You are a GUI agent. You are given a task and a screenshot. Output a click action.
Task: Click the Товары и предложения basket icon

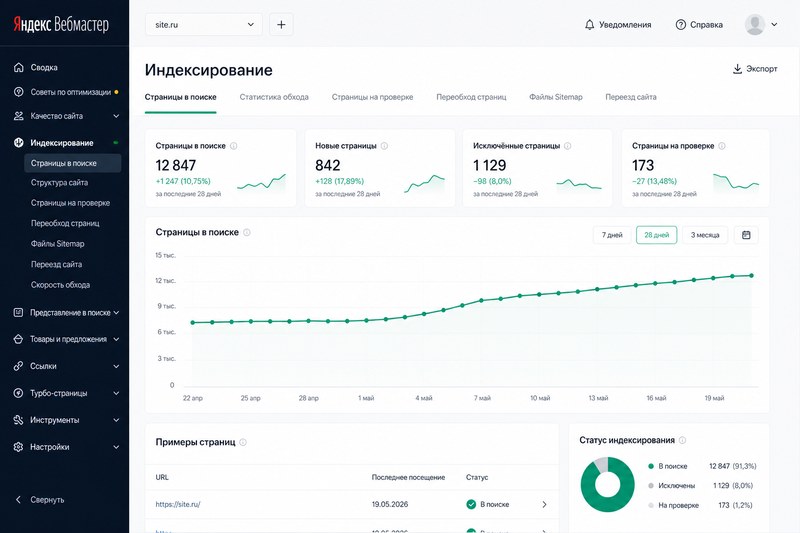point(18,339)
